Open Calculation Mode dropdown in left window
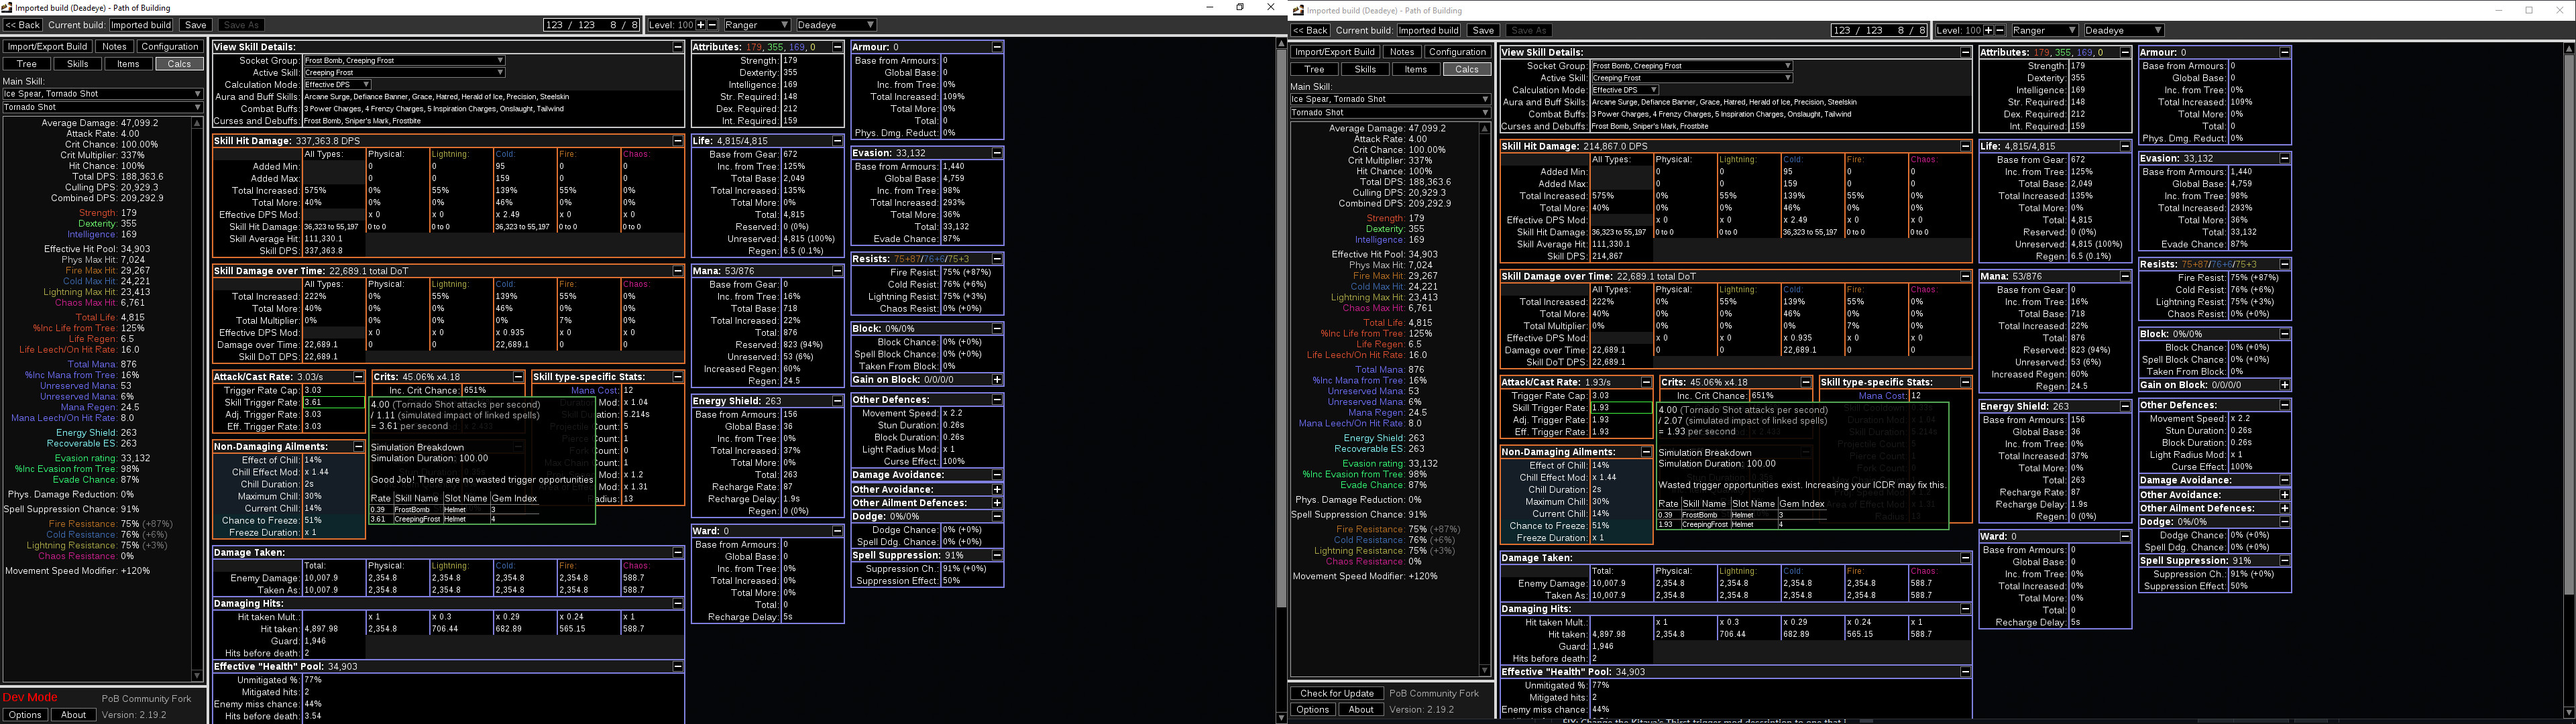The width and height of the screenshot is (2576, 724). [x=337, y=85]
